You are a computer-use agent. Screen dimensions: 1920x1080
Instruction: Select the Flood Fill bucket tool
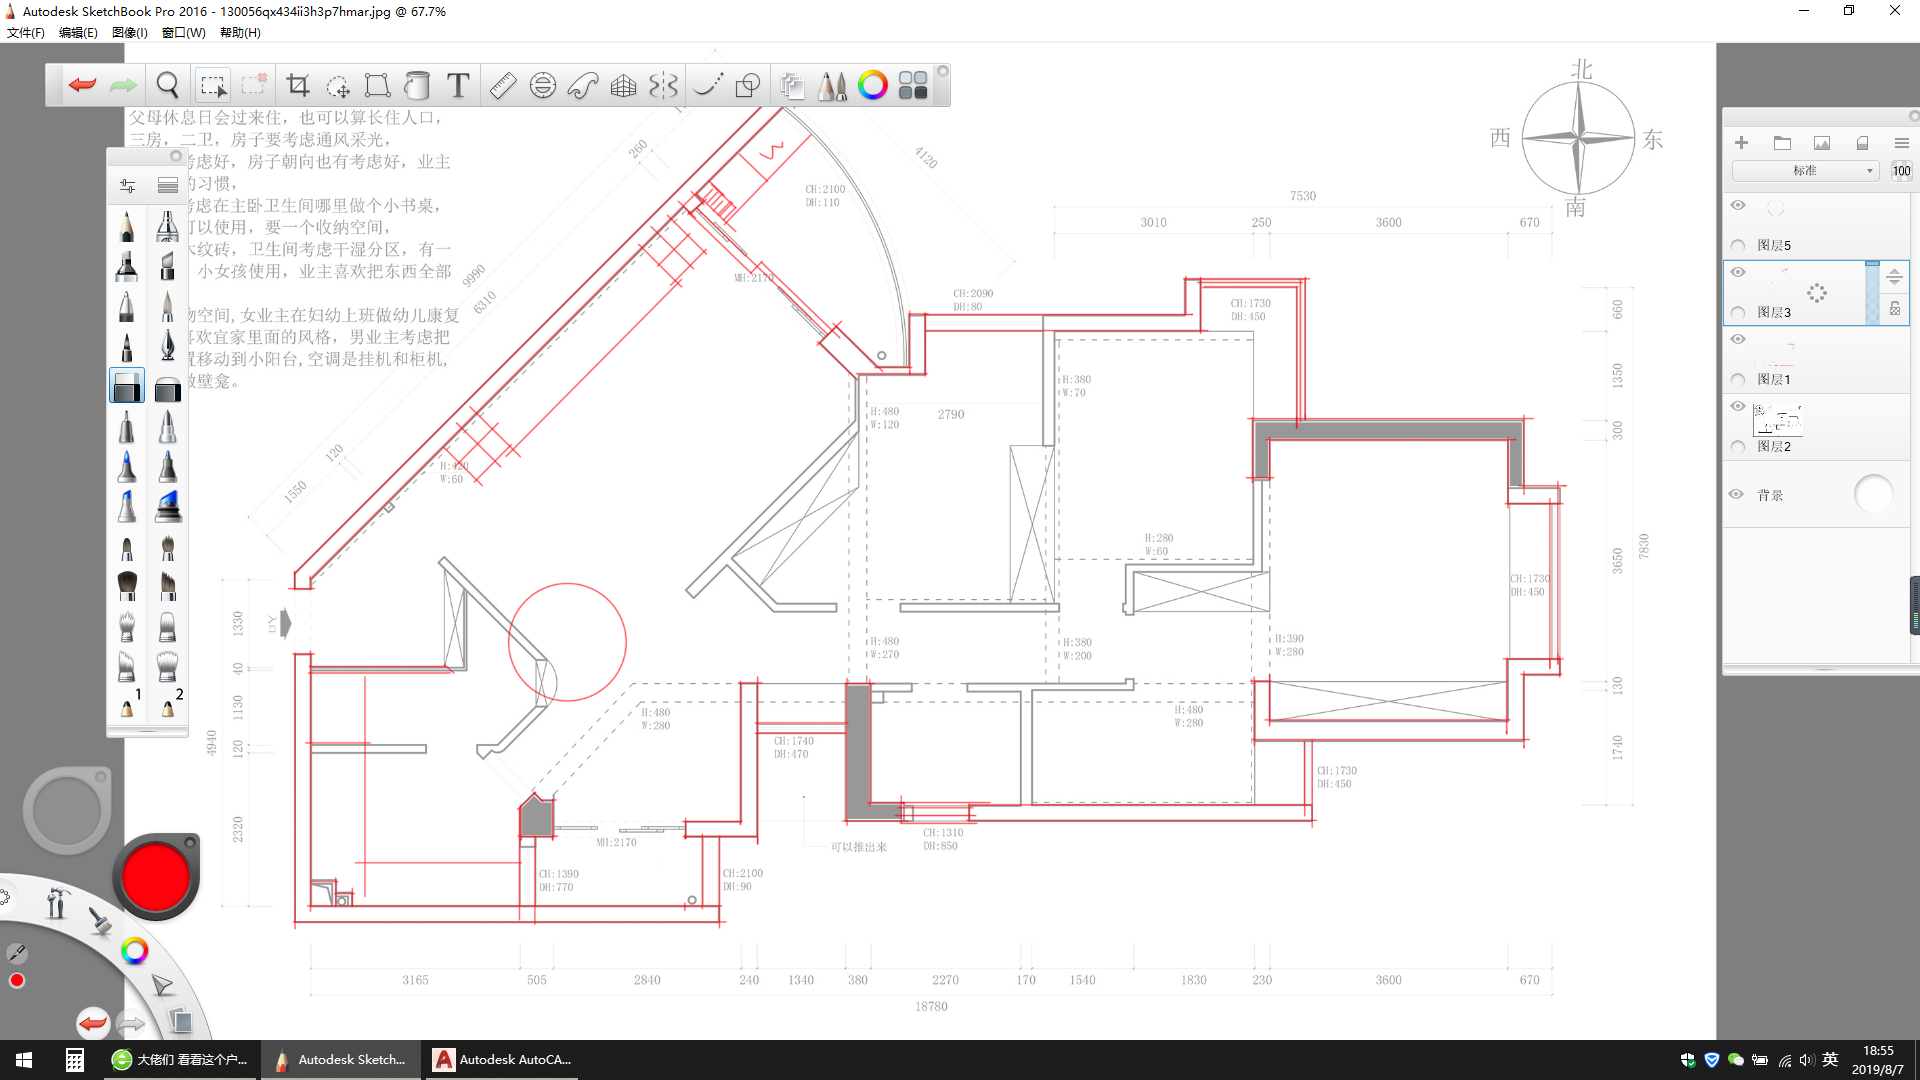click(417, 85)
